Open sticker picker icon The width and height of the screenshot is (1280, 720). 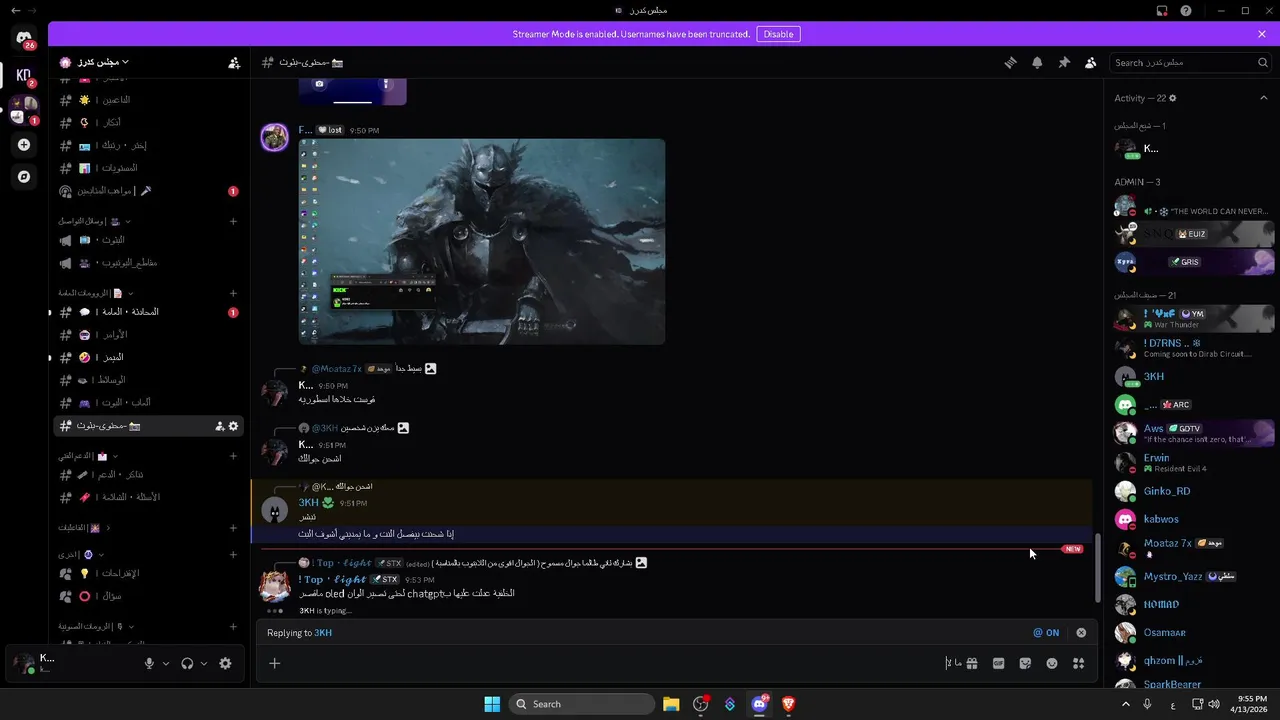click(1025, 663)
